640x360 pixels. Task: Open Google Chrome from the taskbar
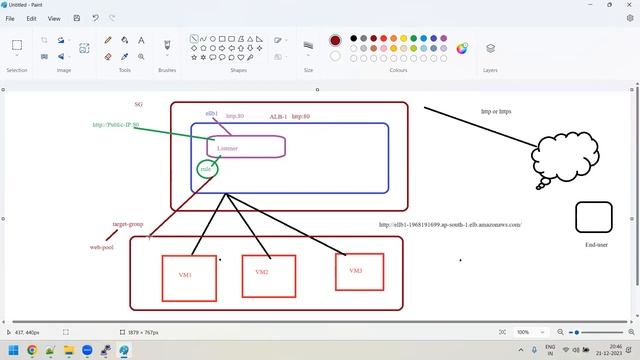(32, 350)
